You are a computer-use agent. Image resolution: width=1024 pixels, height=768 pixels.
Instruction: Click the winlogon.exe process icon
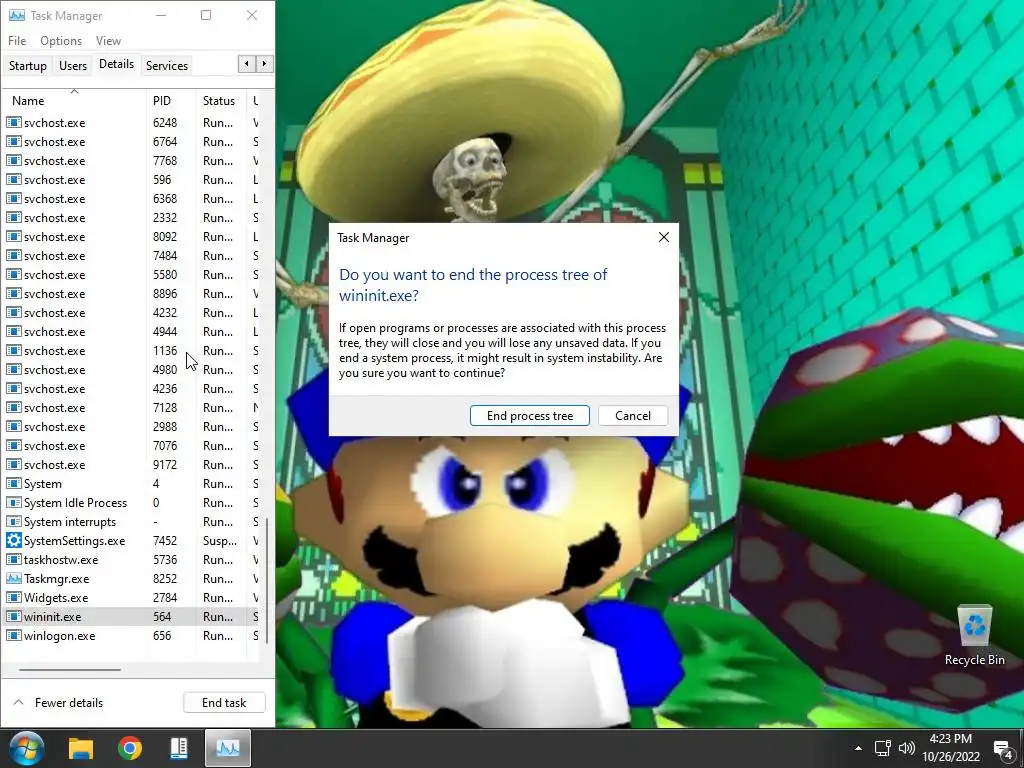click(x=13, y=635)
